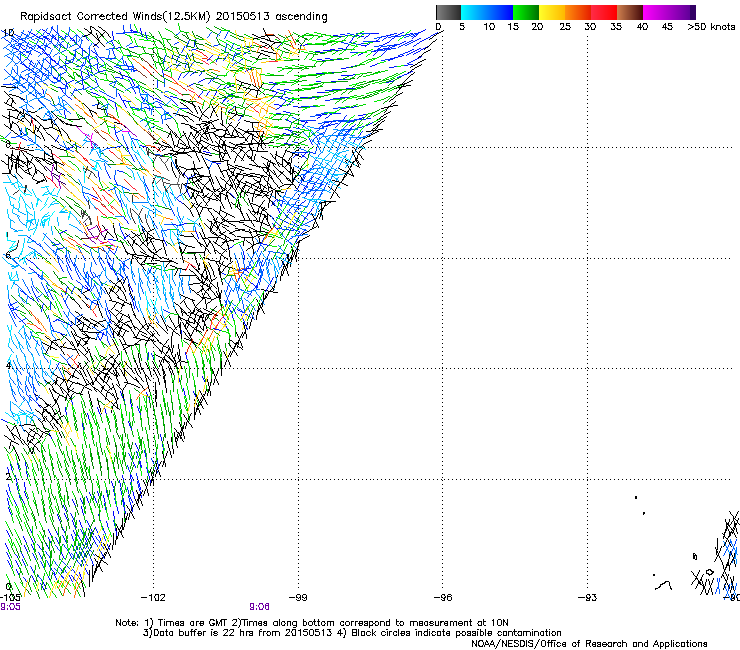Click the title 'Rapidscat Corrected Winds(12.5KM)'

coord(115,17)
